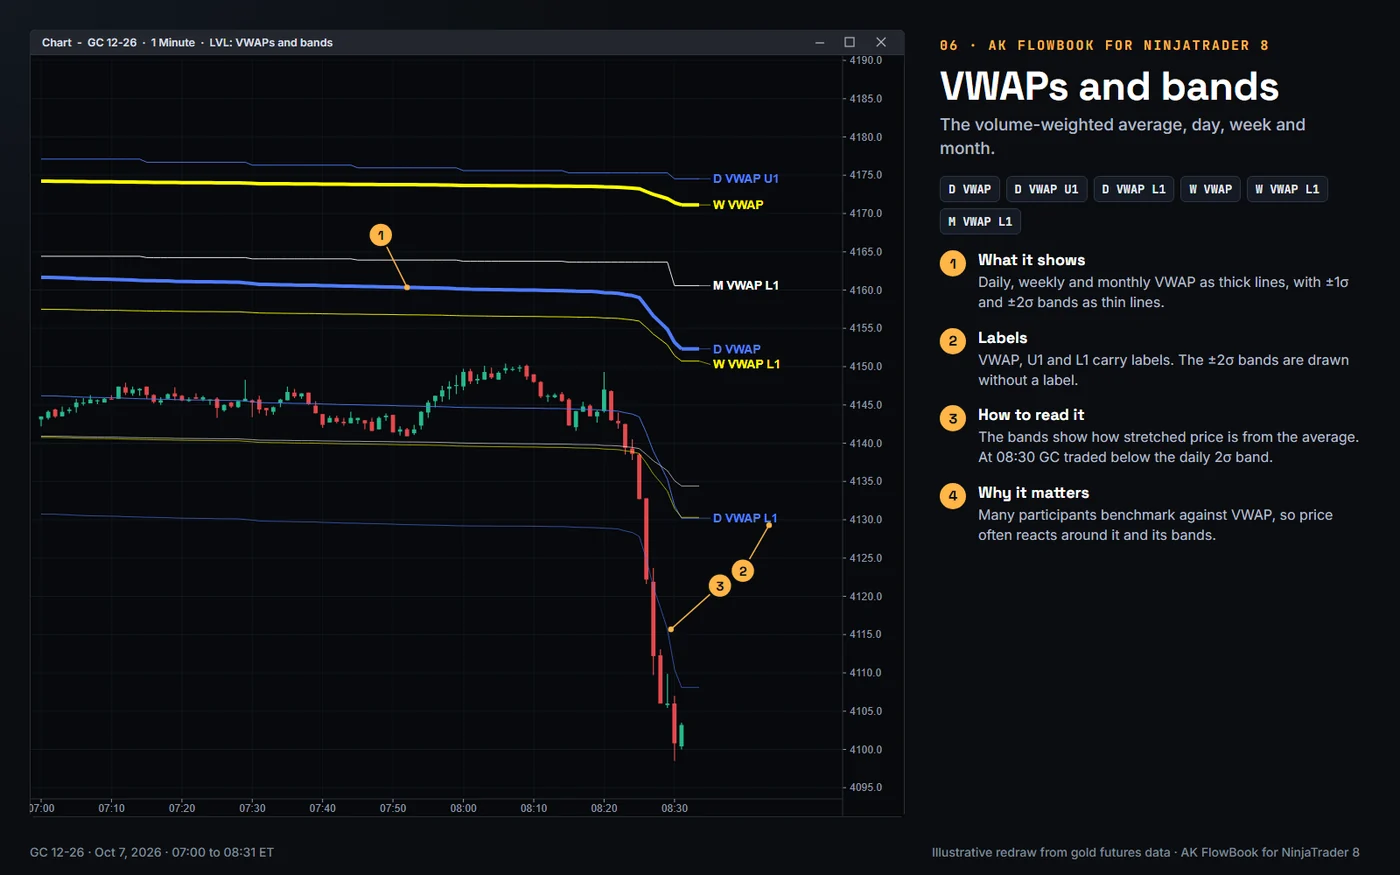
Task: Maximize the Chart GC 12-26 window
Action: tap(850, 42)
